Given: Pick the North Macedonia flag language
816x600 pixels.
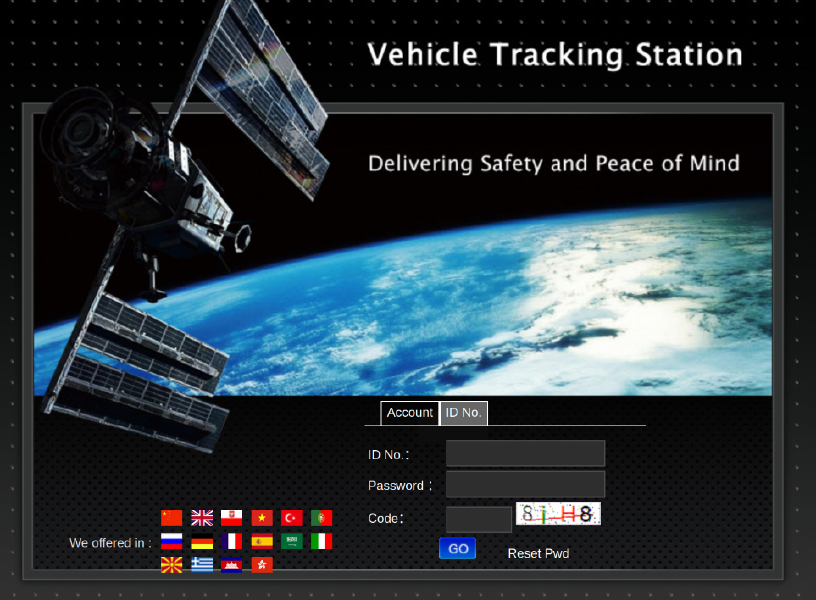Looking at the screenshot, I should pyautogui.click(x=171, y=565).
